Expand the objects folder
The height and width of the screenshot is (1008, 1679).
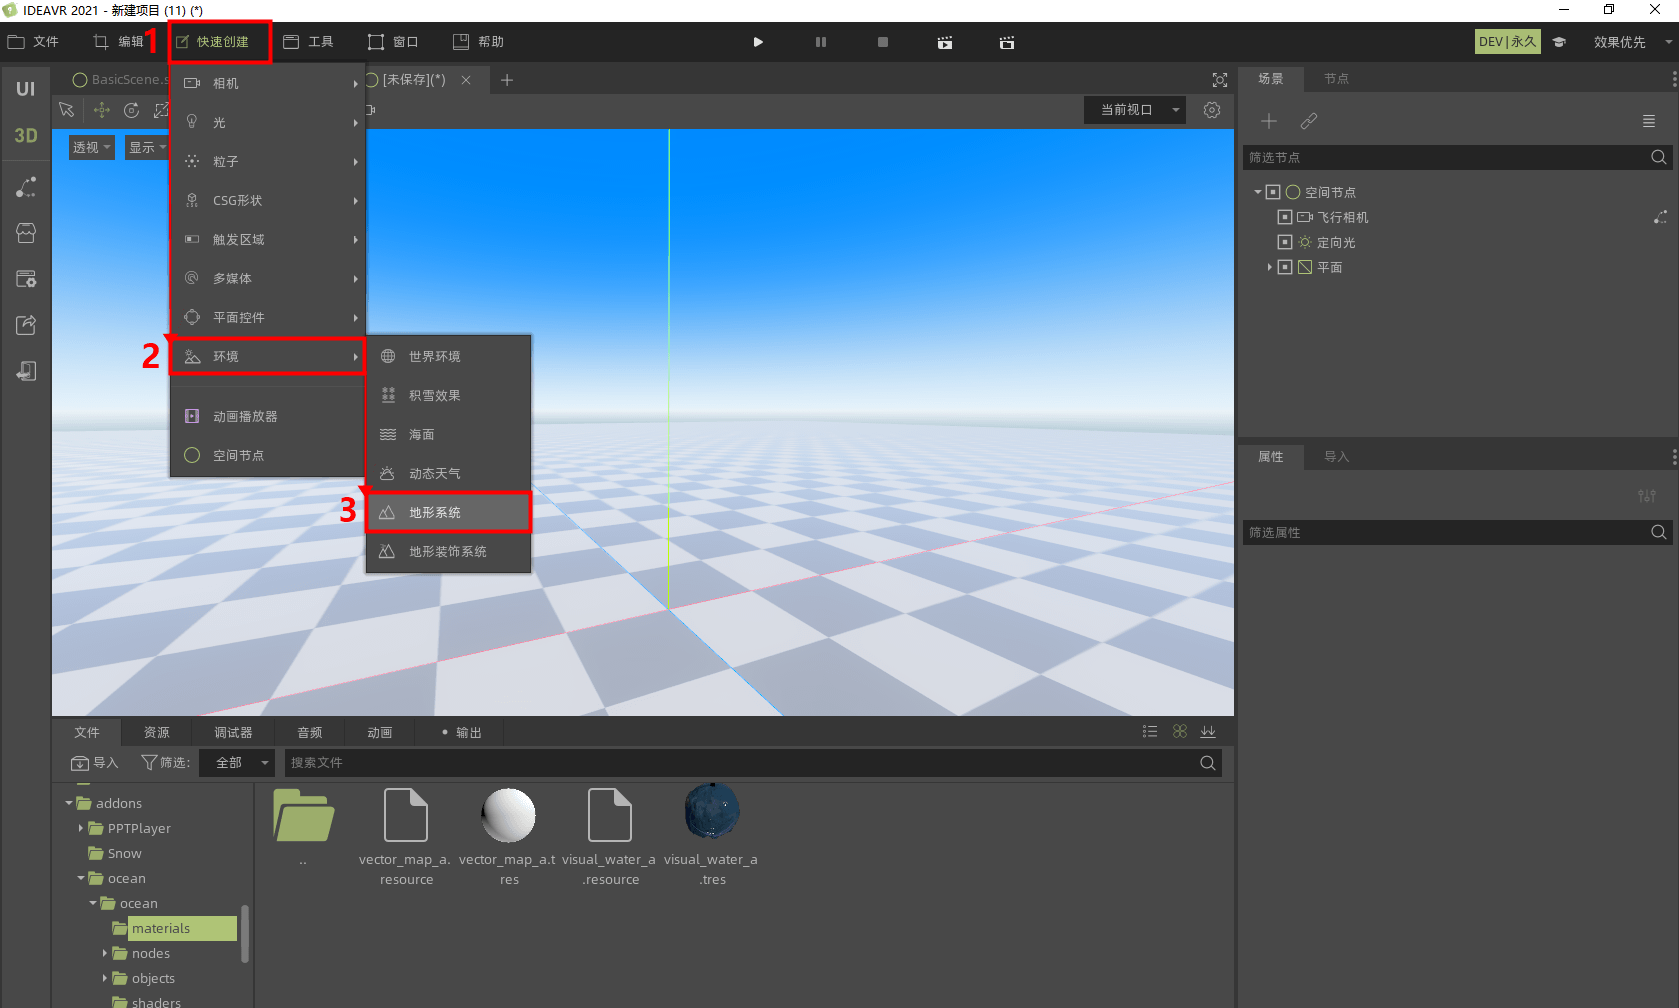(x=105, y=978)
